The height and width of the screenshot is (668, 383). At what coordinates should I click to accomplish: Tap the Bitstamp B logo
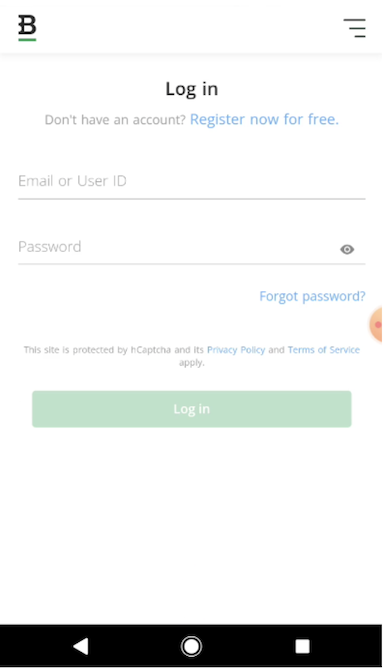tap(27, 25)
